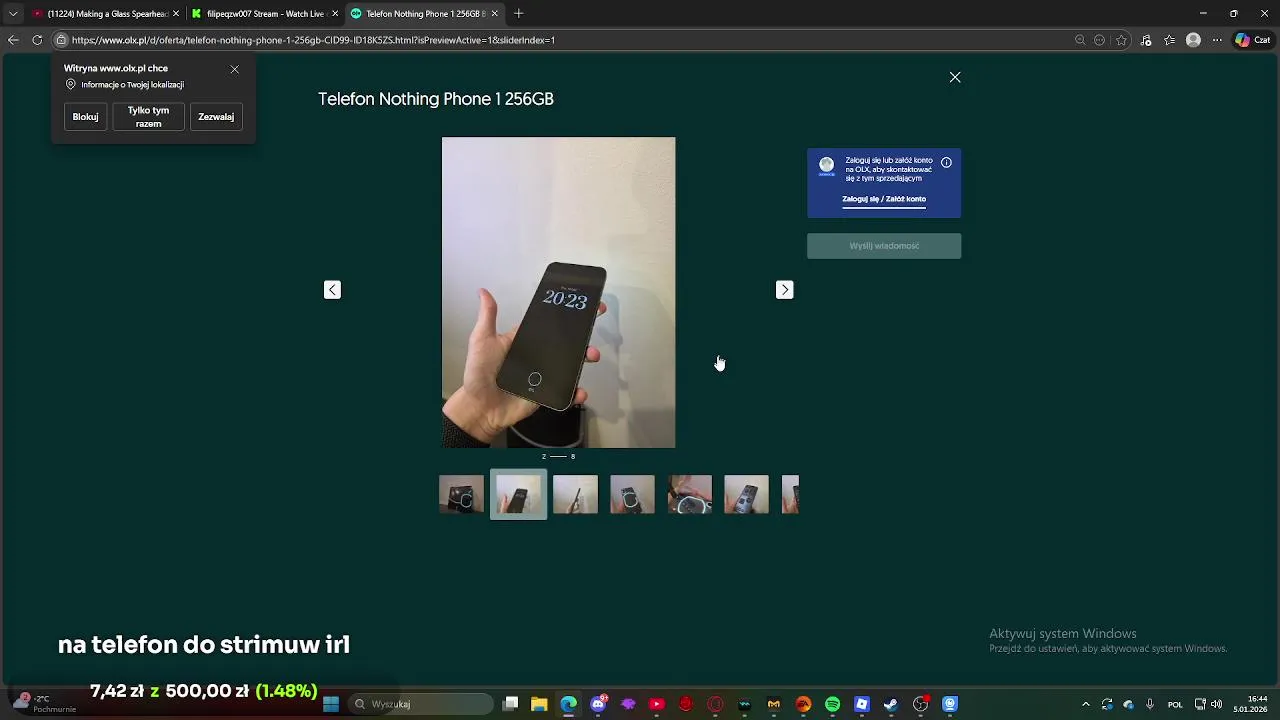
Task: Open a new browser tab
Action: [x=518, y=14]
